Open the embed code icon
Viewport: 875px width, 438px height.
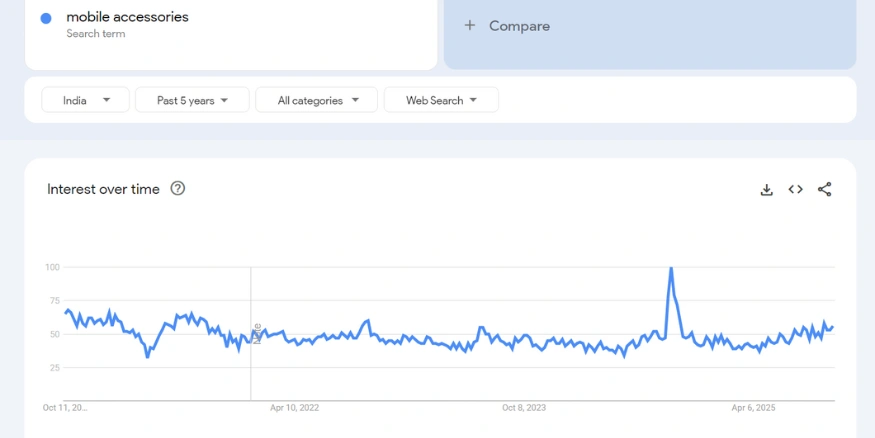coord(795,190)
